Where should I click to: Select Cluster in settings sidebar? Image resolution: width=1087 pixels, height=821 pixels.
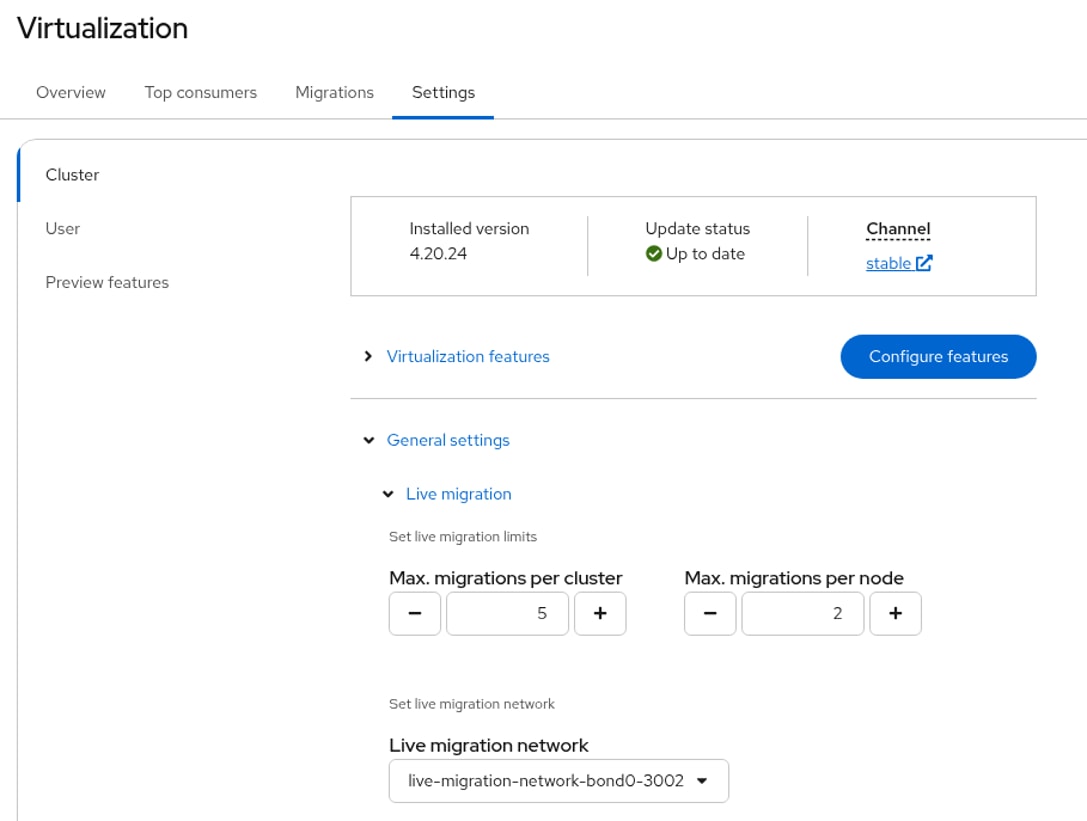(72, 175)
